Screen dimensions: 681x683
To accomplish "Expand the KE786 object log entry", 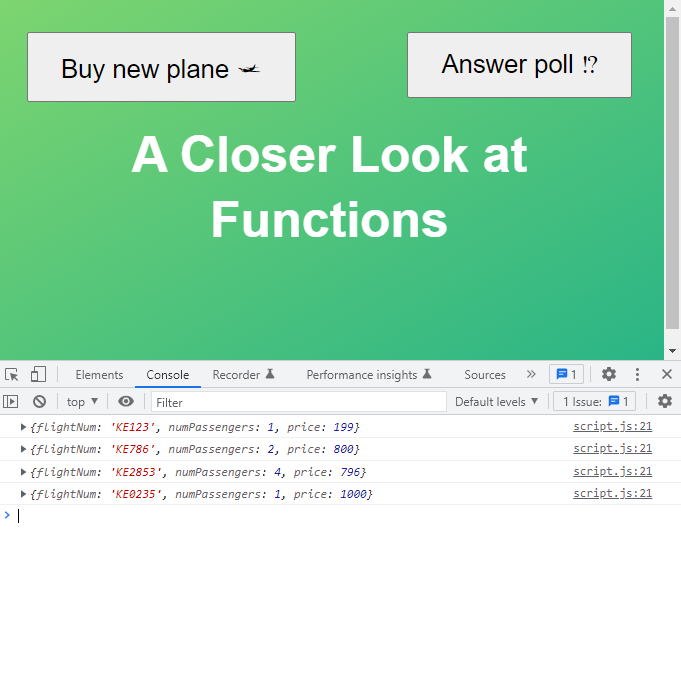I will (x=23, y=449).
